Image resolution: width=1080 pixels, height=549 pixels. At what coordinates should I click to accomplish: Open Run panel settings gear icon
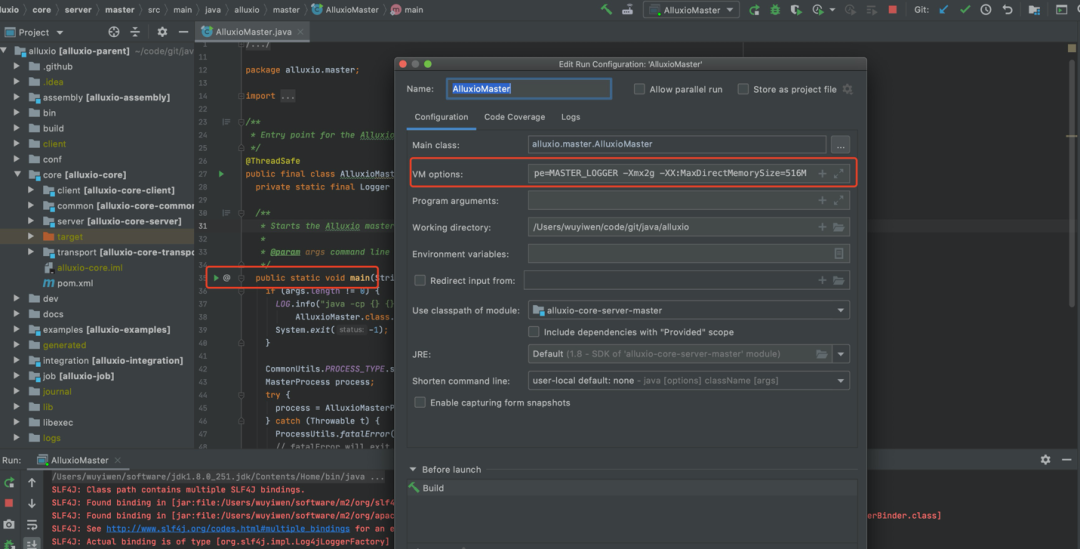(x=1046, y=459)
